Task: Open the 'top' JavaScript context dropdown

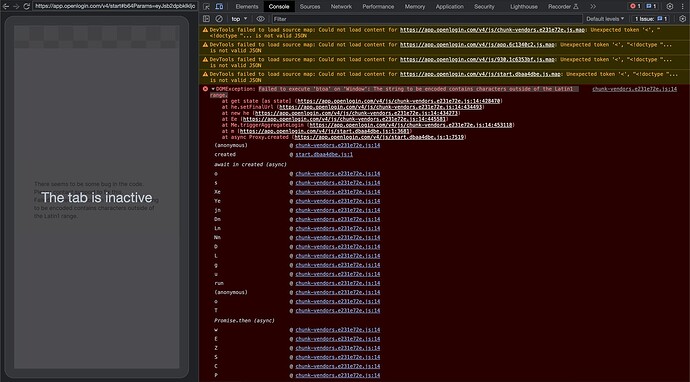Action: coord(239,19)
